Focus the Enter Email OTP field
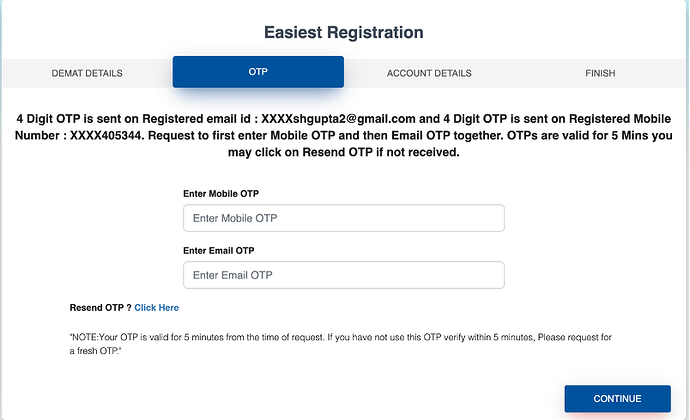The width and height of the screenshot is (690, 420). coord(343,275)
